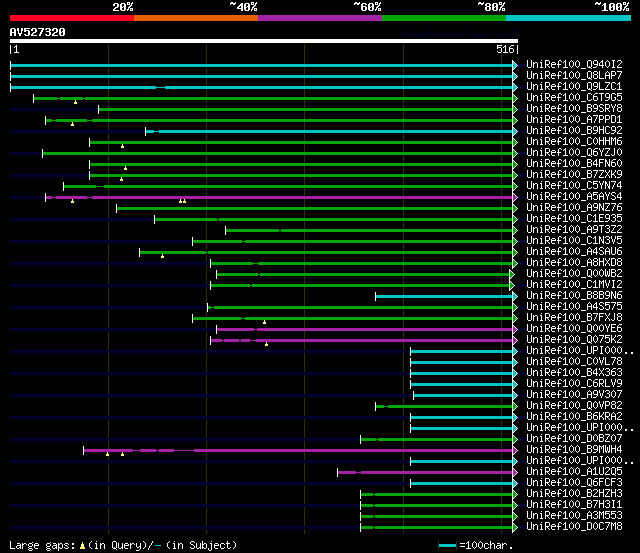Click the purple alignment bar for UniRef100_Q00YE6

[365, 329]
